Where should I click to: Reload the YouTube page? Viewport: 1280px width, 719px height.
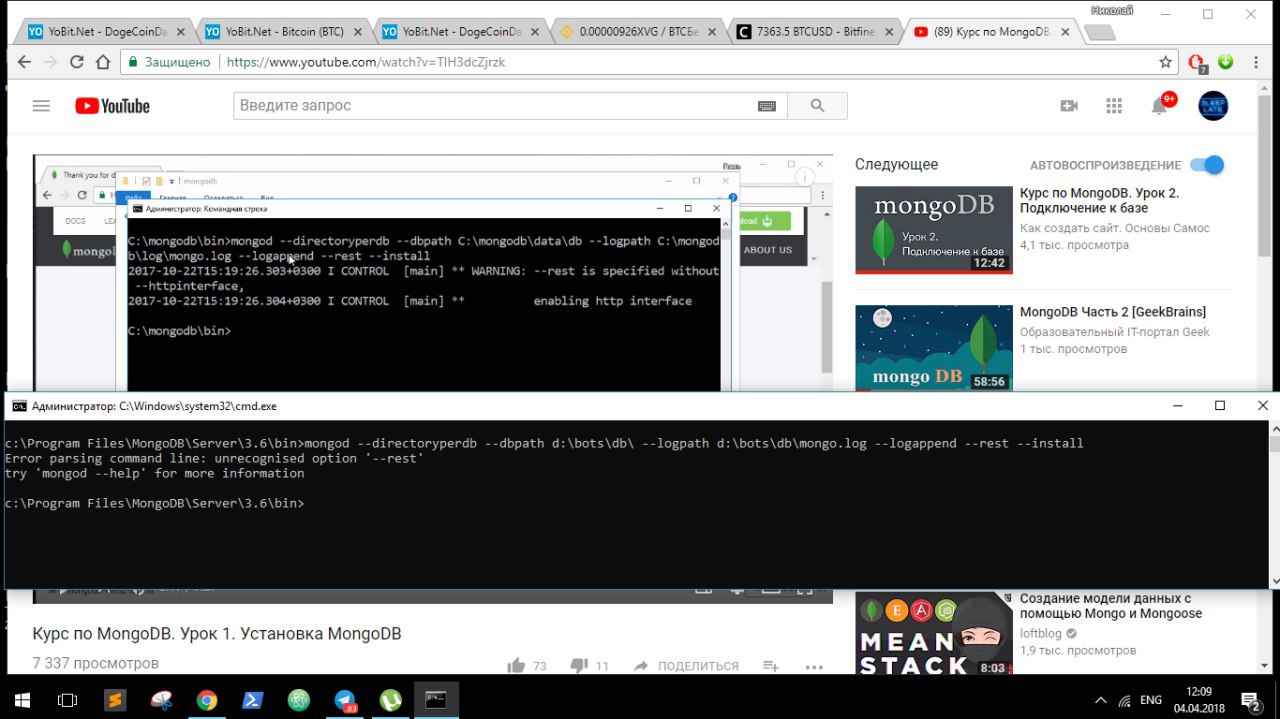pos(76,62)
